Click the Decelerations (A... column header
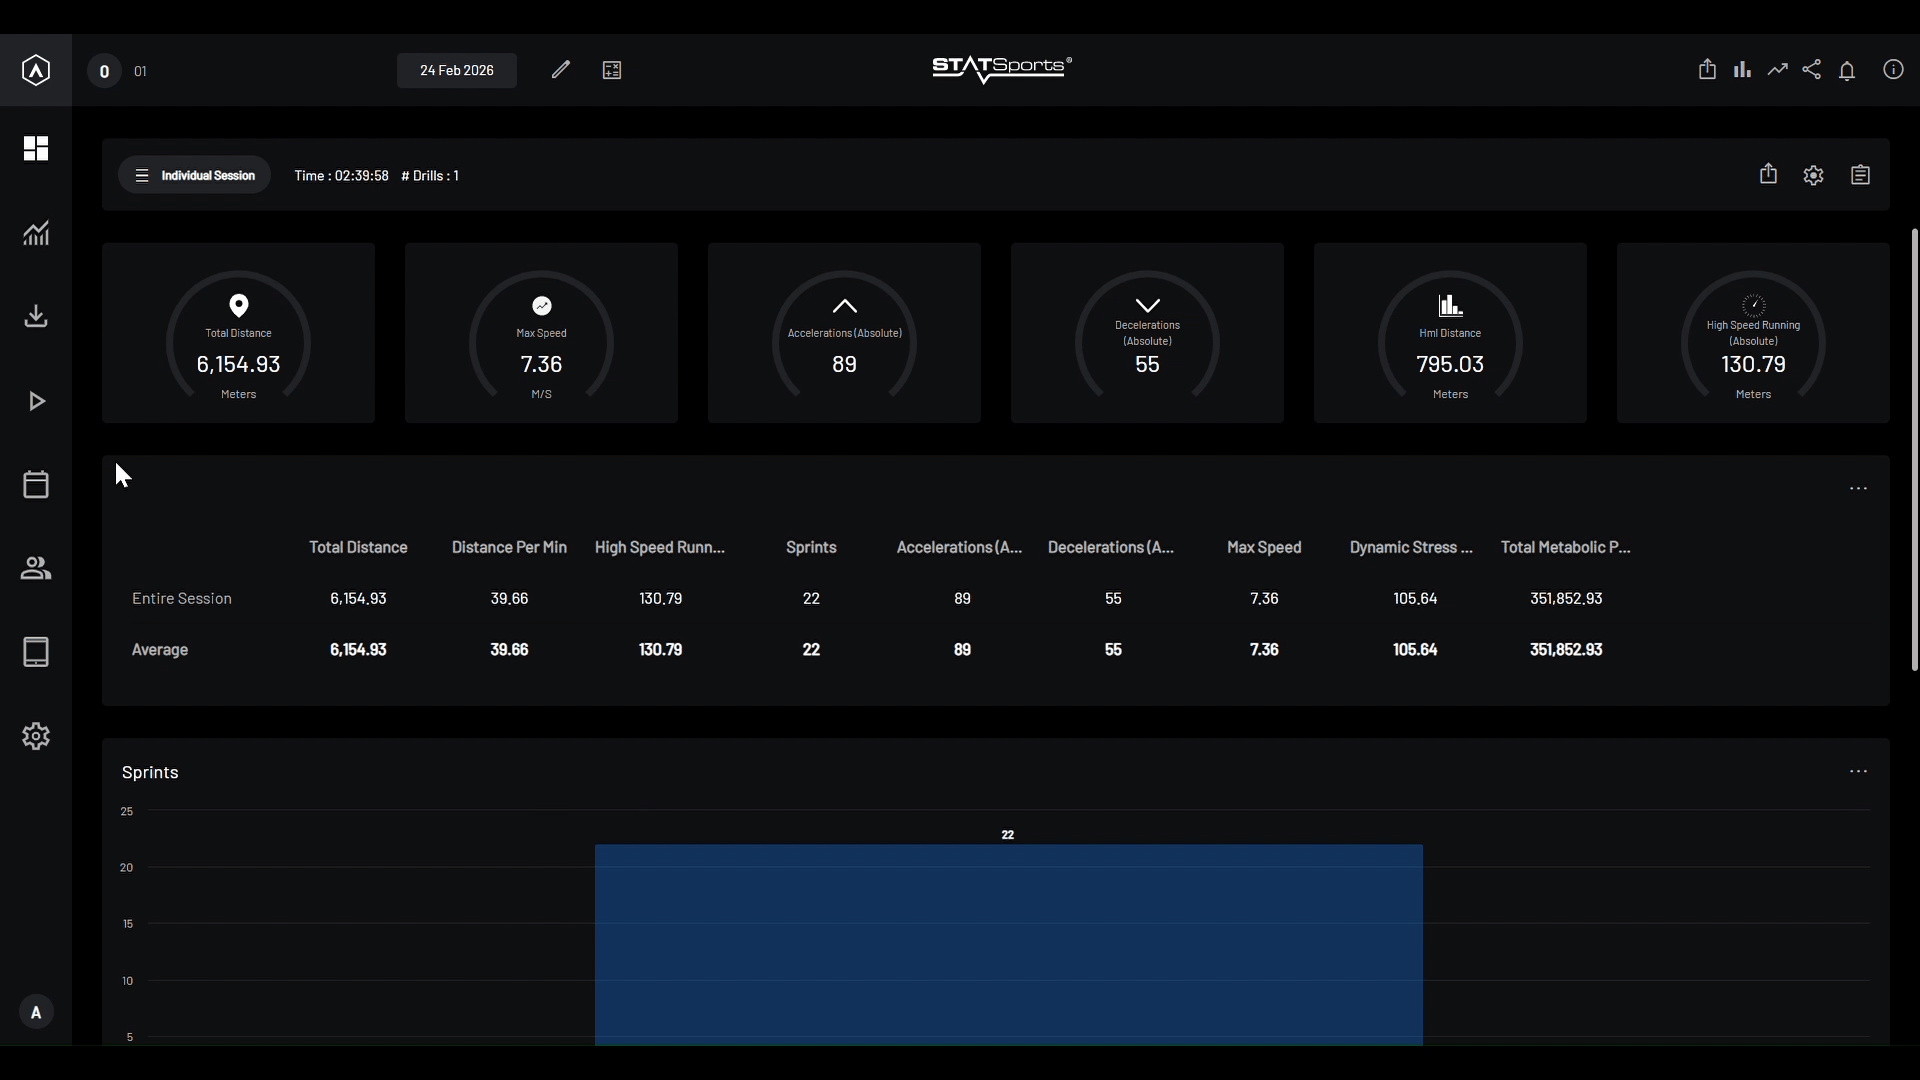The image size is (1920, 1080). pyautogui.click(x=1111, y=547)
